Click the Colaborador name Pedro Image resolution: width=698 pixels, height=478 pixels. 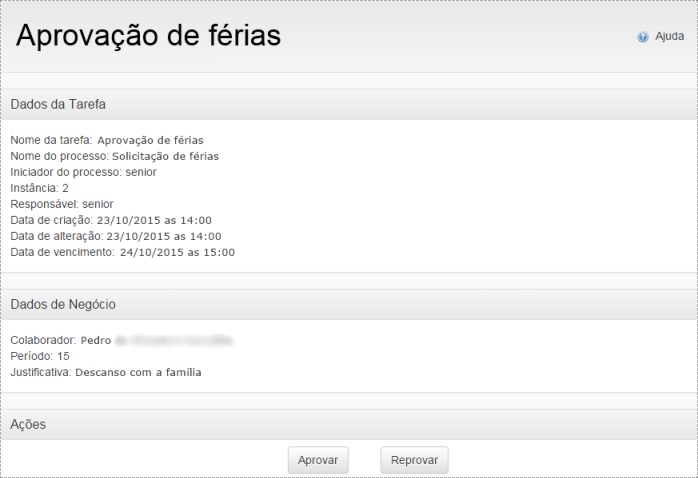point(96,340)
